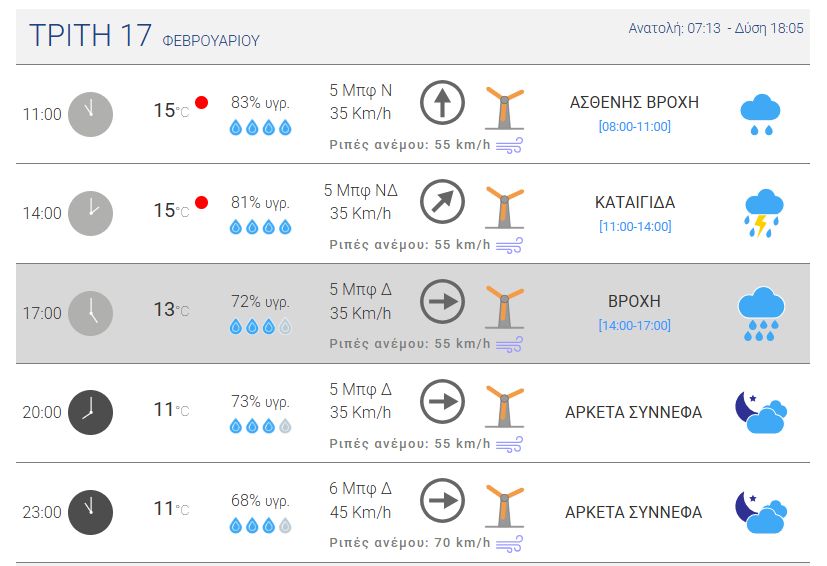827x566 pixels.
Task: Click the wind gust icon at 23:00
Action: [510, 543]
